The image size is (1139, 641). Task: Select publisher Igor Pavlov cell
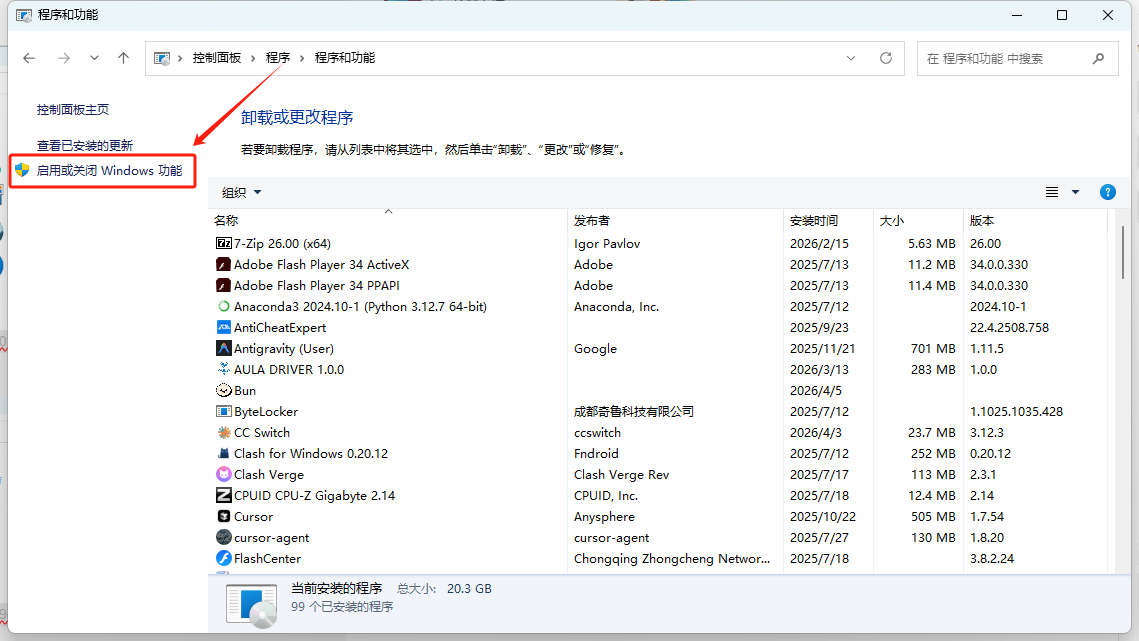(x=607, y=243)
